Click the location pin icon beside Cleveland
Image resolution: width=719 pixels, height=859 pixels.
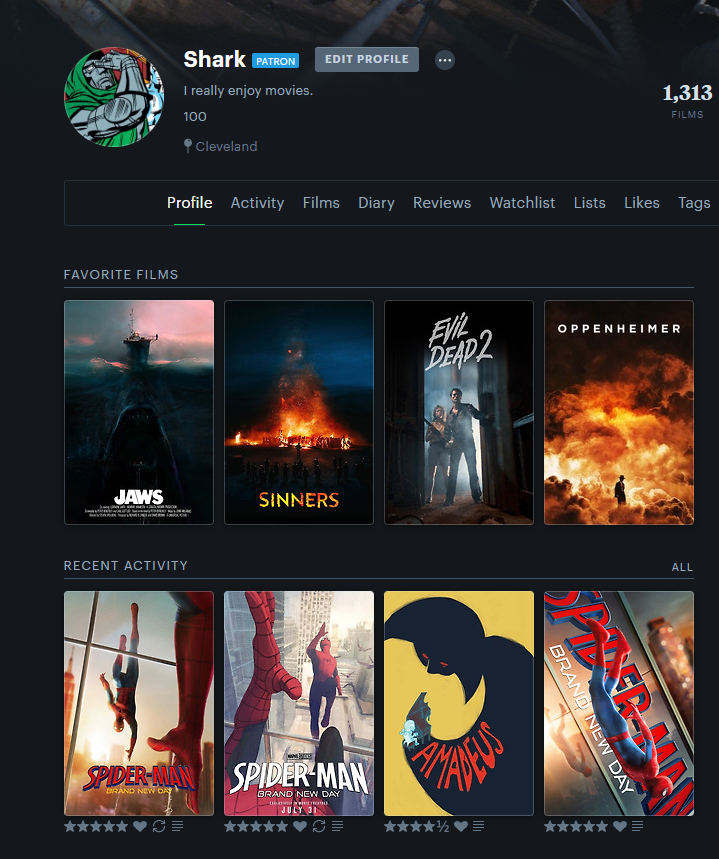click(187, 146)
